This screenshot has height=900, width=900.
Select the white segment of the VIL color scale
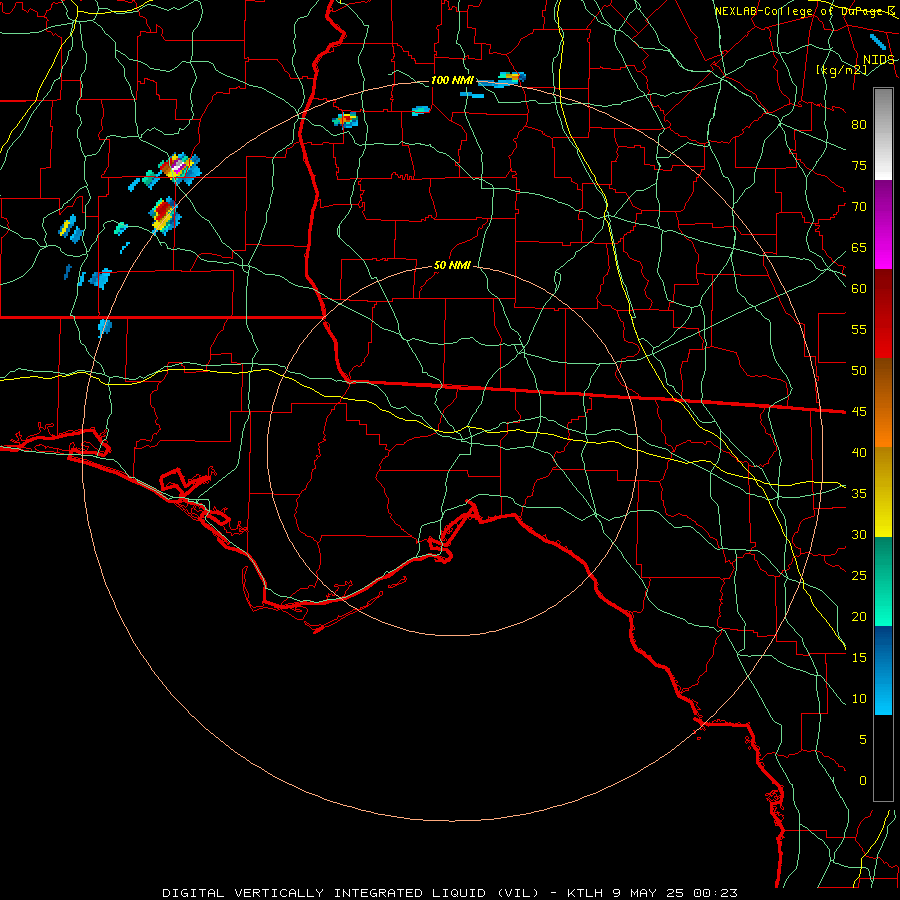click(x=883, y=134)
